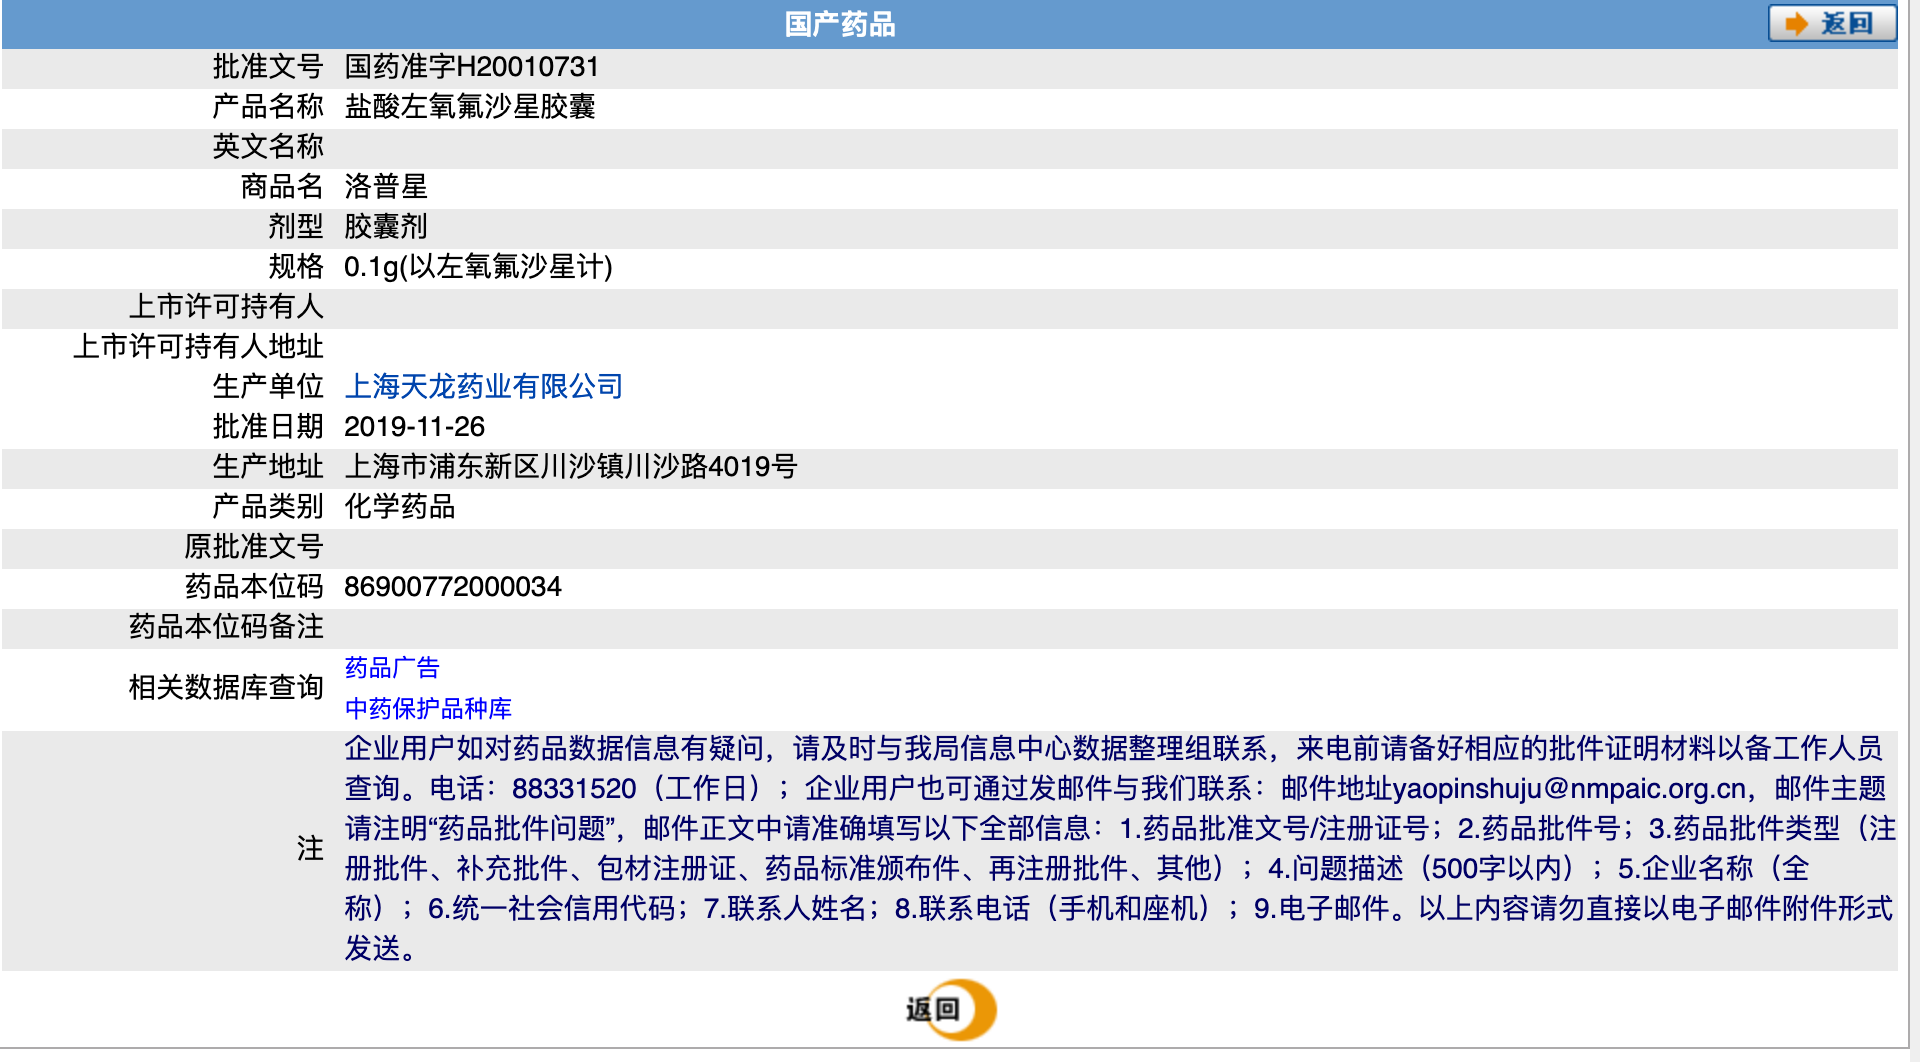Click the 批准文号 field label
1920x1062 pixels.
268,67
